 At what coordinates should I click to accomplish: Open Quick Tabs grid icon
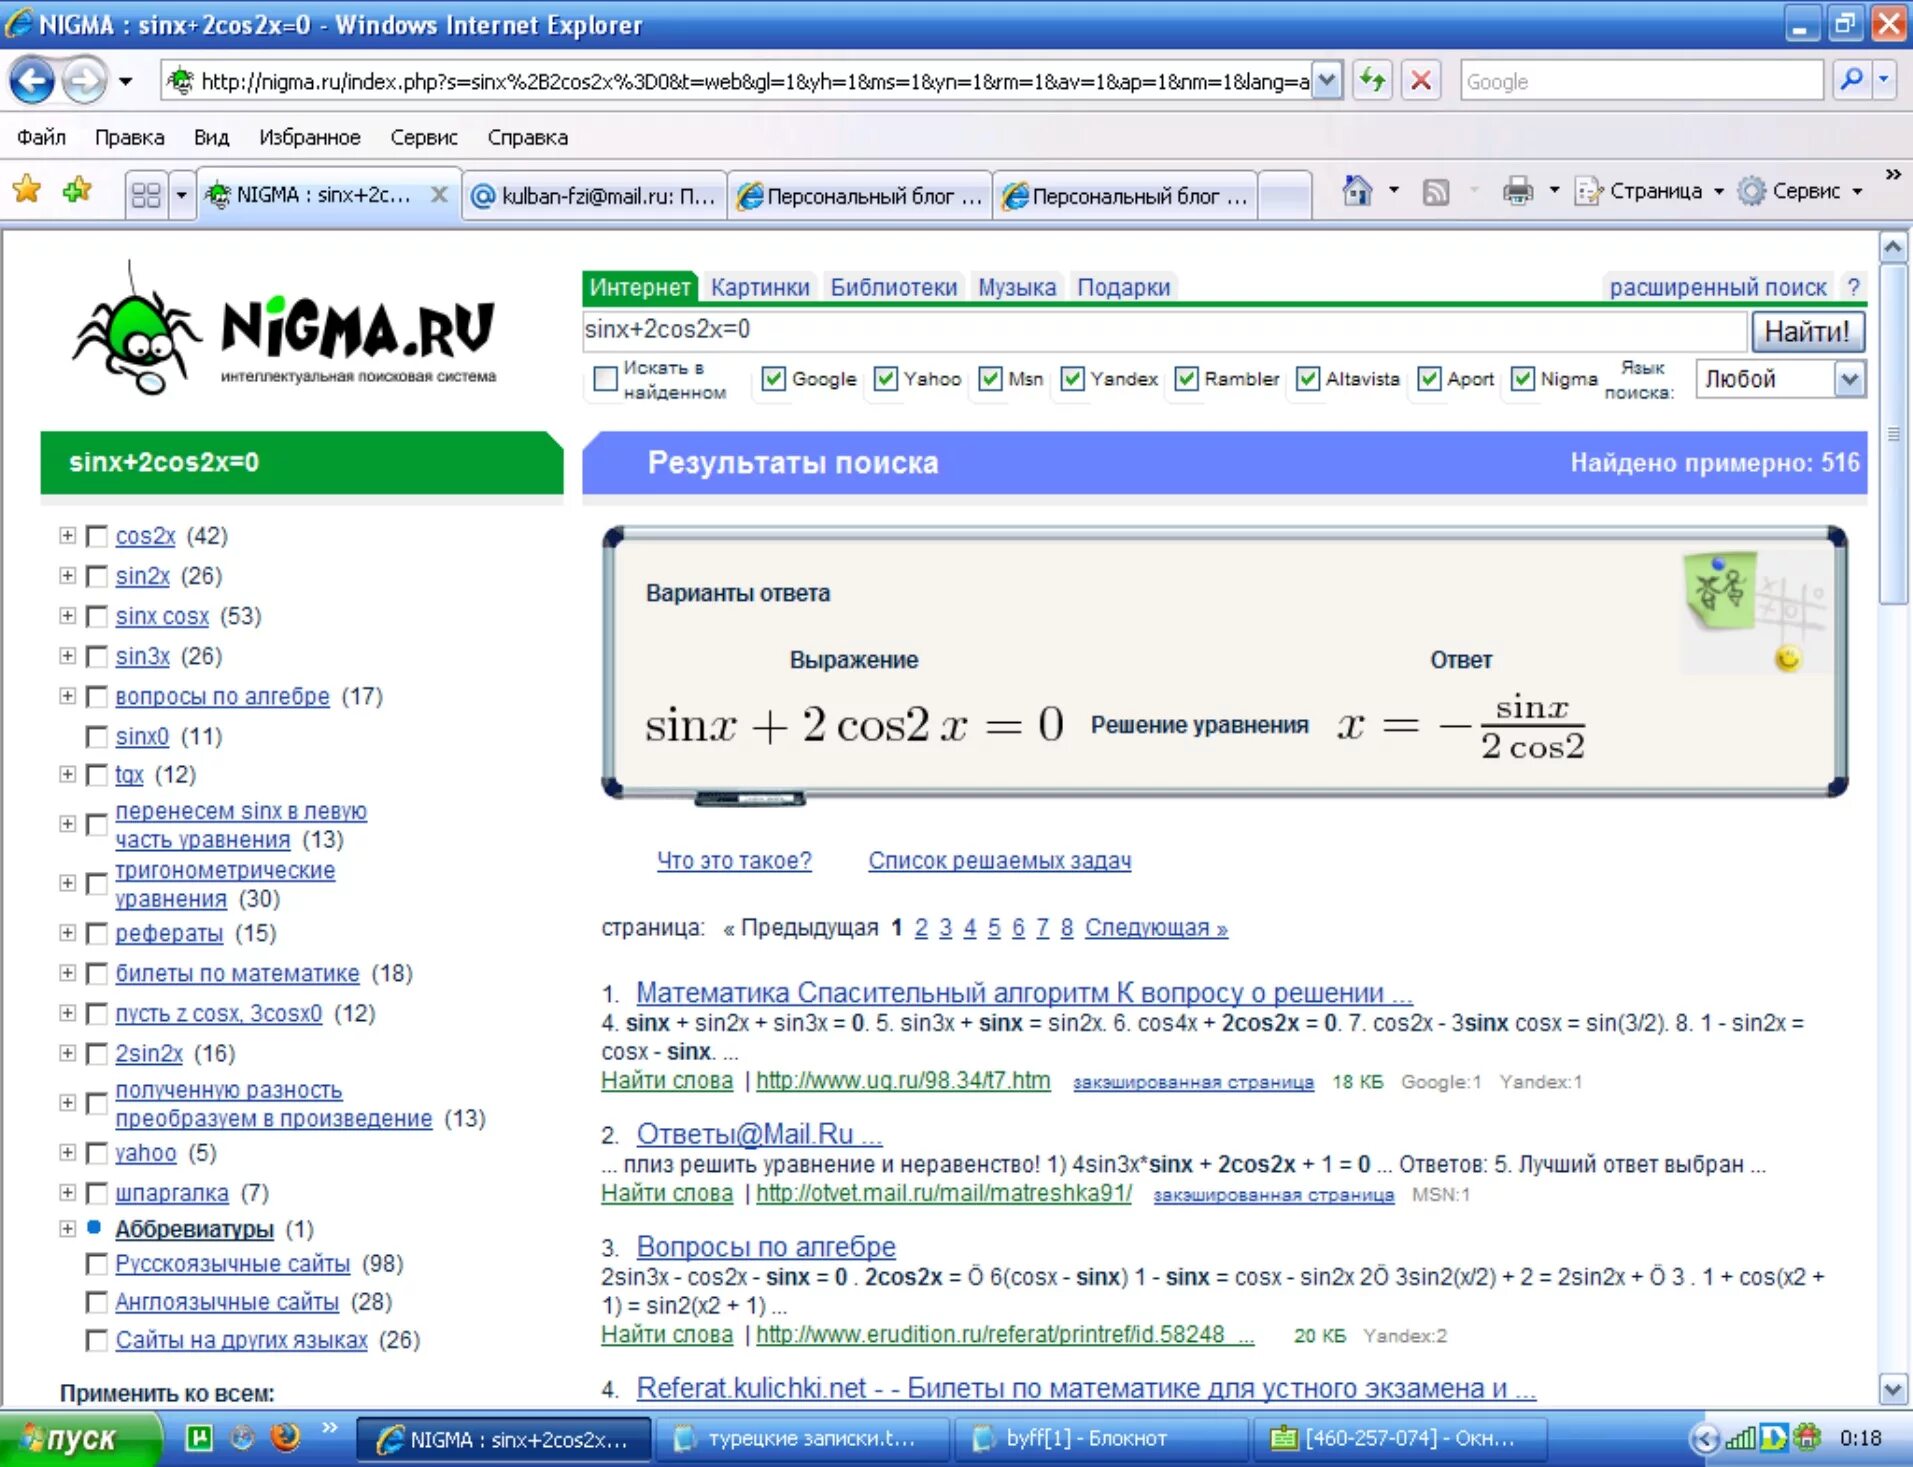coord(146,194)
